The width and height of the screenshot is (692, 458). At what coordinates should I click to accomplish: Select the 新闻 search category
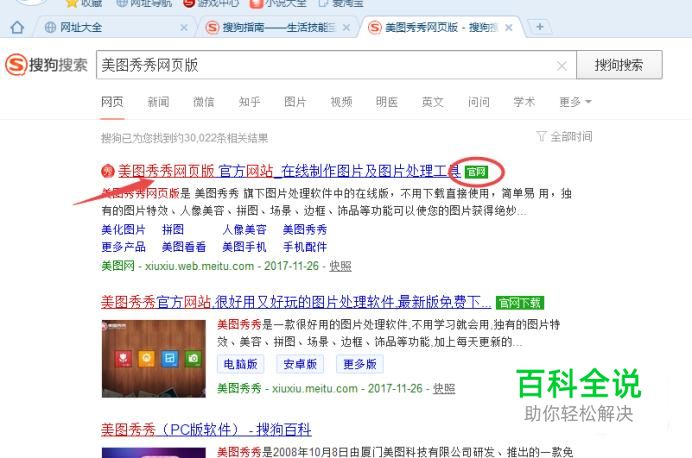[158, 102]
